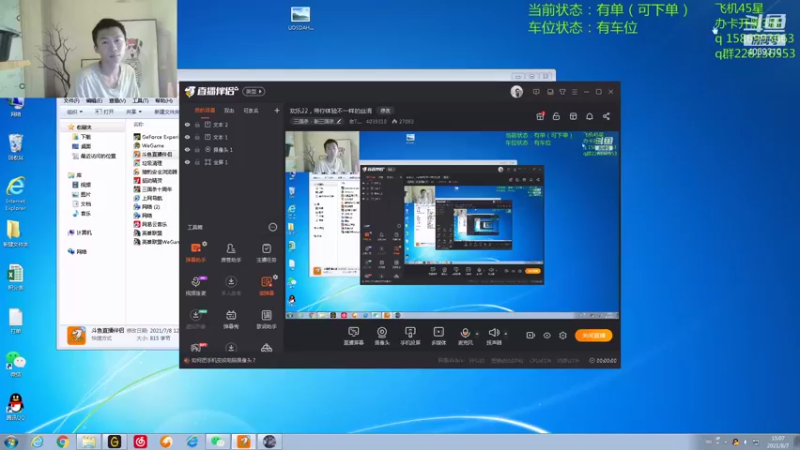Open the speaker dropdown arrow

506,334
